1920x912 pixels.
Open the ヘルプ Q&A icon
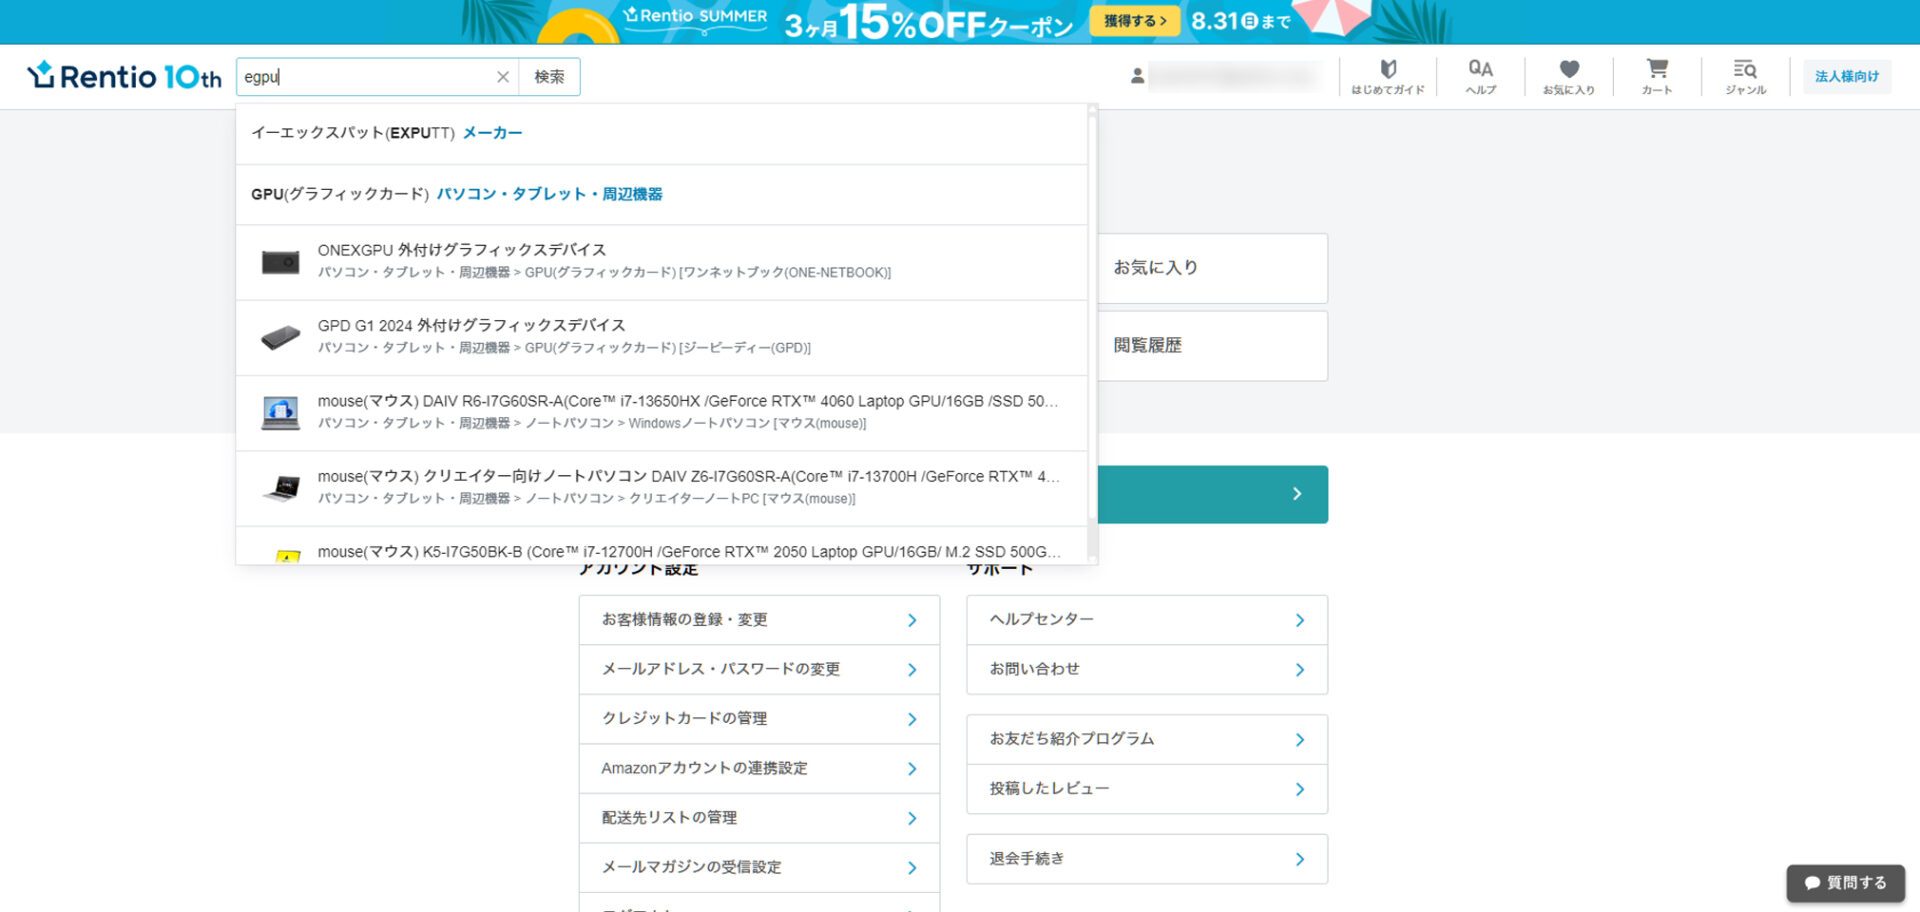[1481, 76]
